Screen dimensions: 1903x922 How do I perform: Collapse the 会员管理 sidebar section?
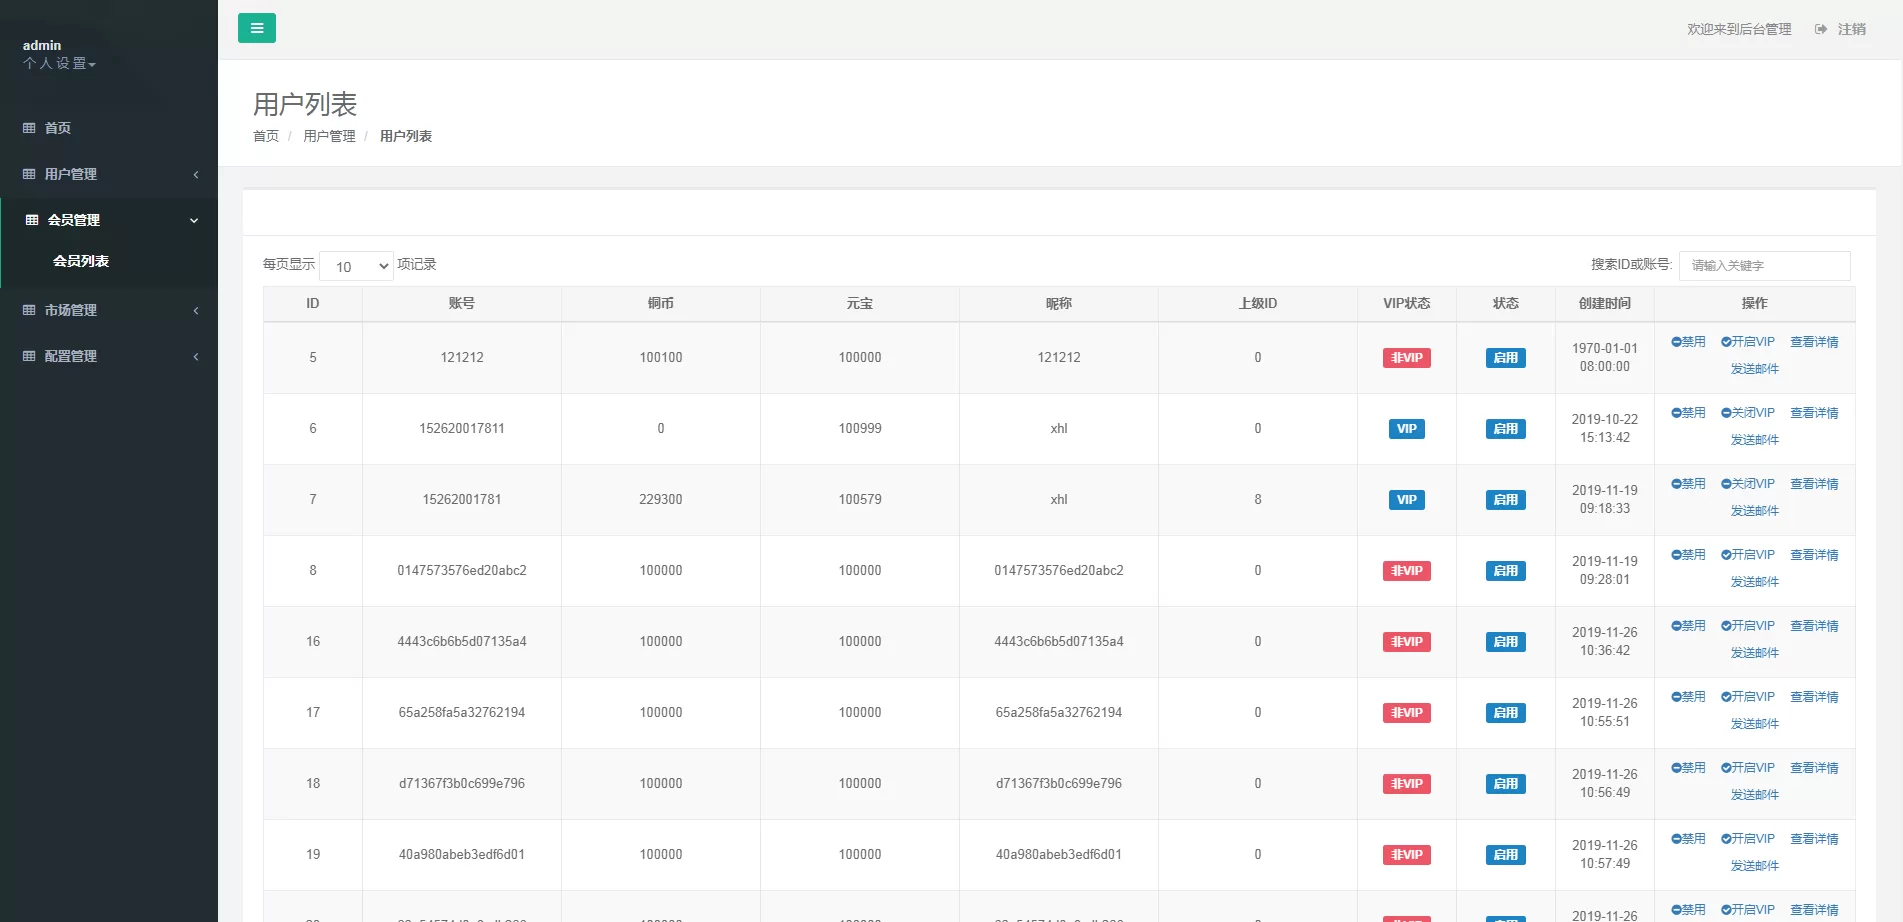[110, 220]
